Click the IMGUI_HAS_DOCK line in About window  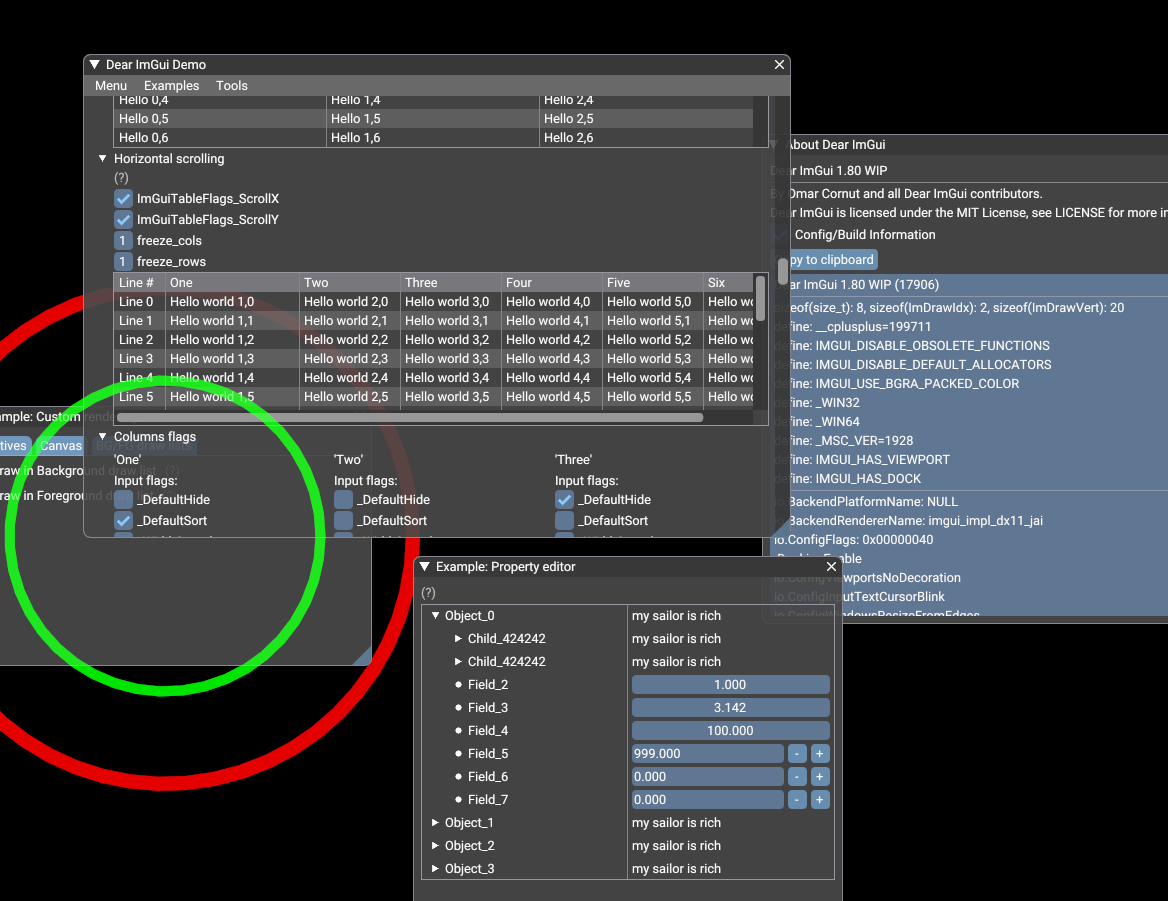(848, 479)
